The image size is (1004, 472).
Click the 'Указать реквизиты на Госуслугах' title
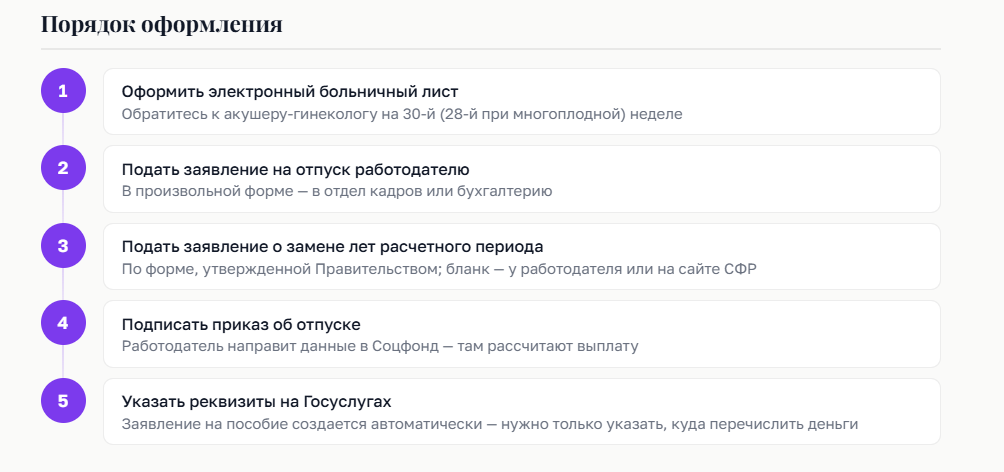[x=256, y=401]
